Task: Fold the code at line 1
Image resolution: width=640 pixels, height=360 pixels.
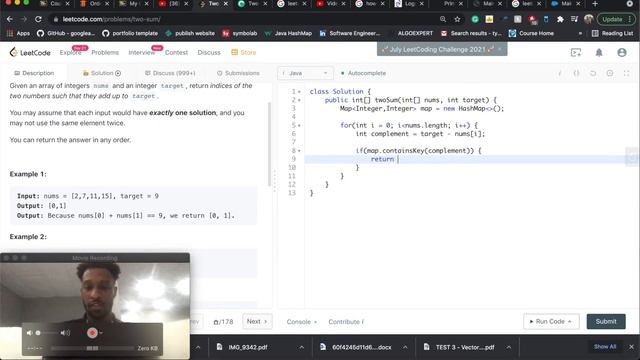Action: tap(299, 92)
